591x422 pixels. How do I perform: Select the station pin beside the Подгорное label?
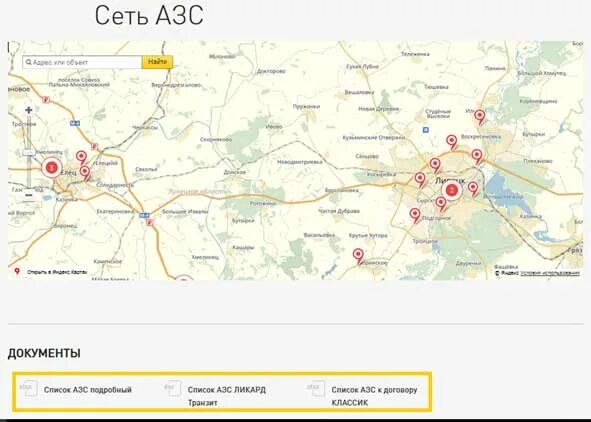coord(415,216)
